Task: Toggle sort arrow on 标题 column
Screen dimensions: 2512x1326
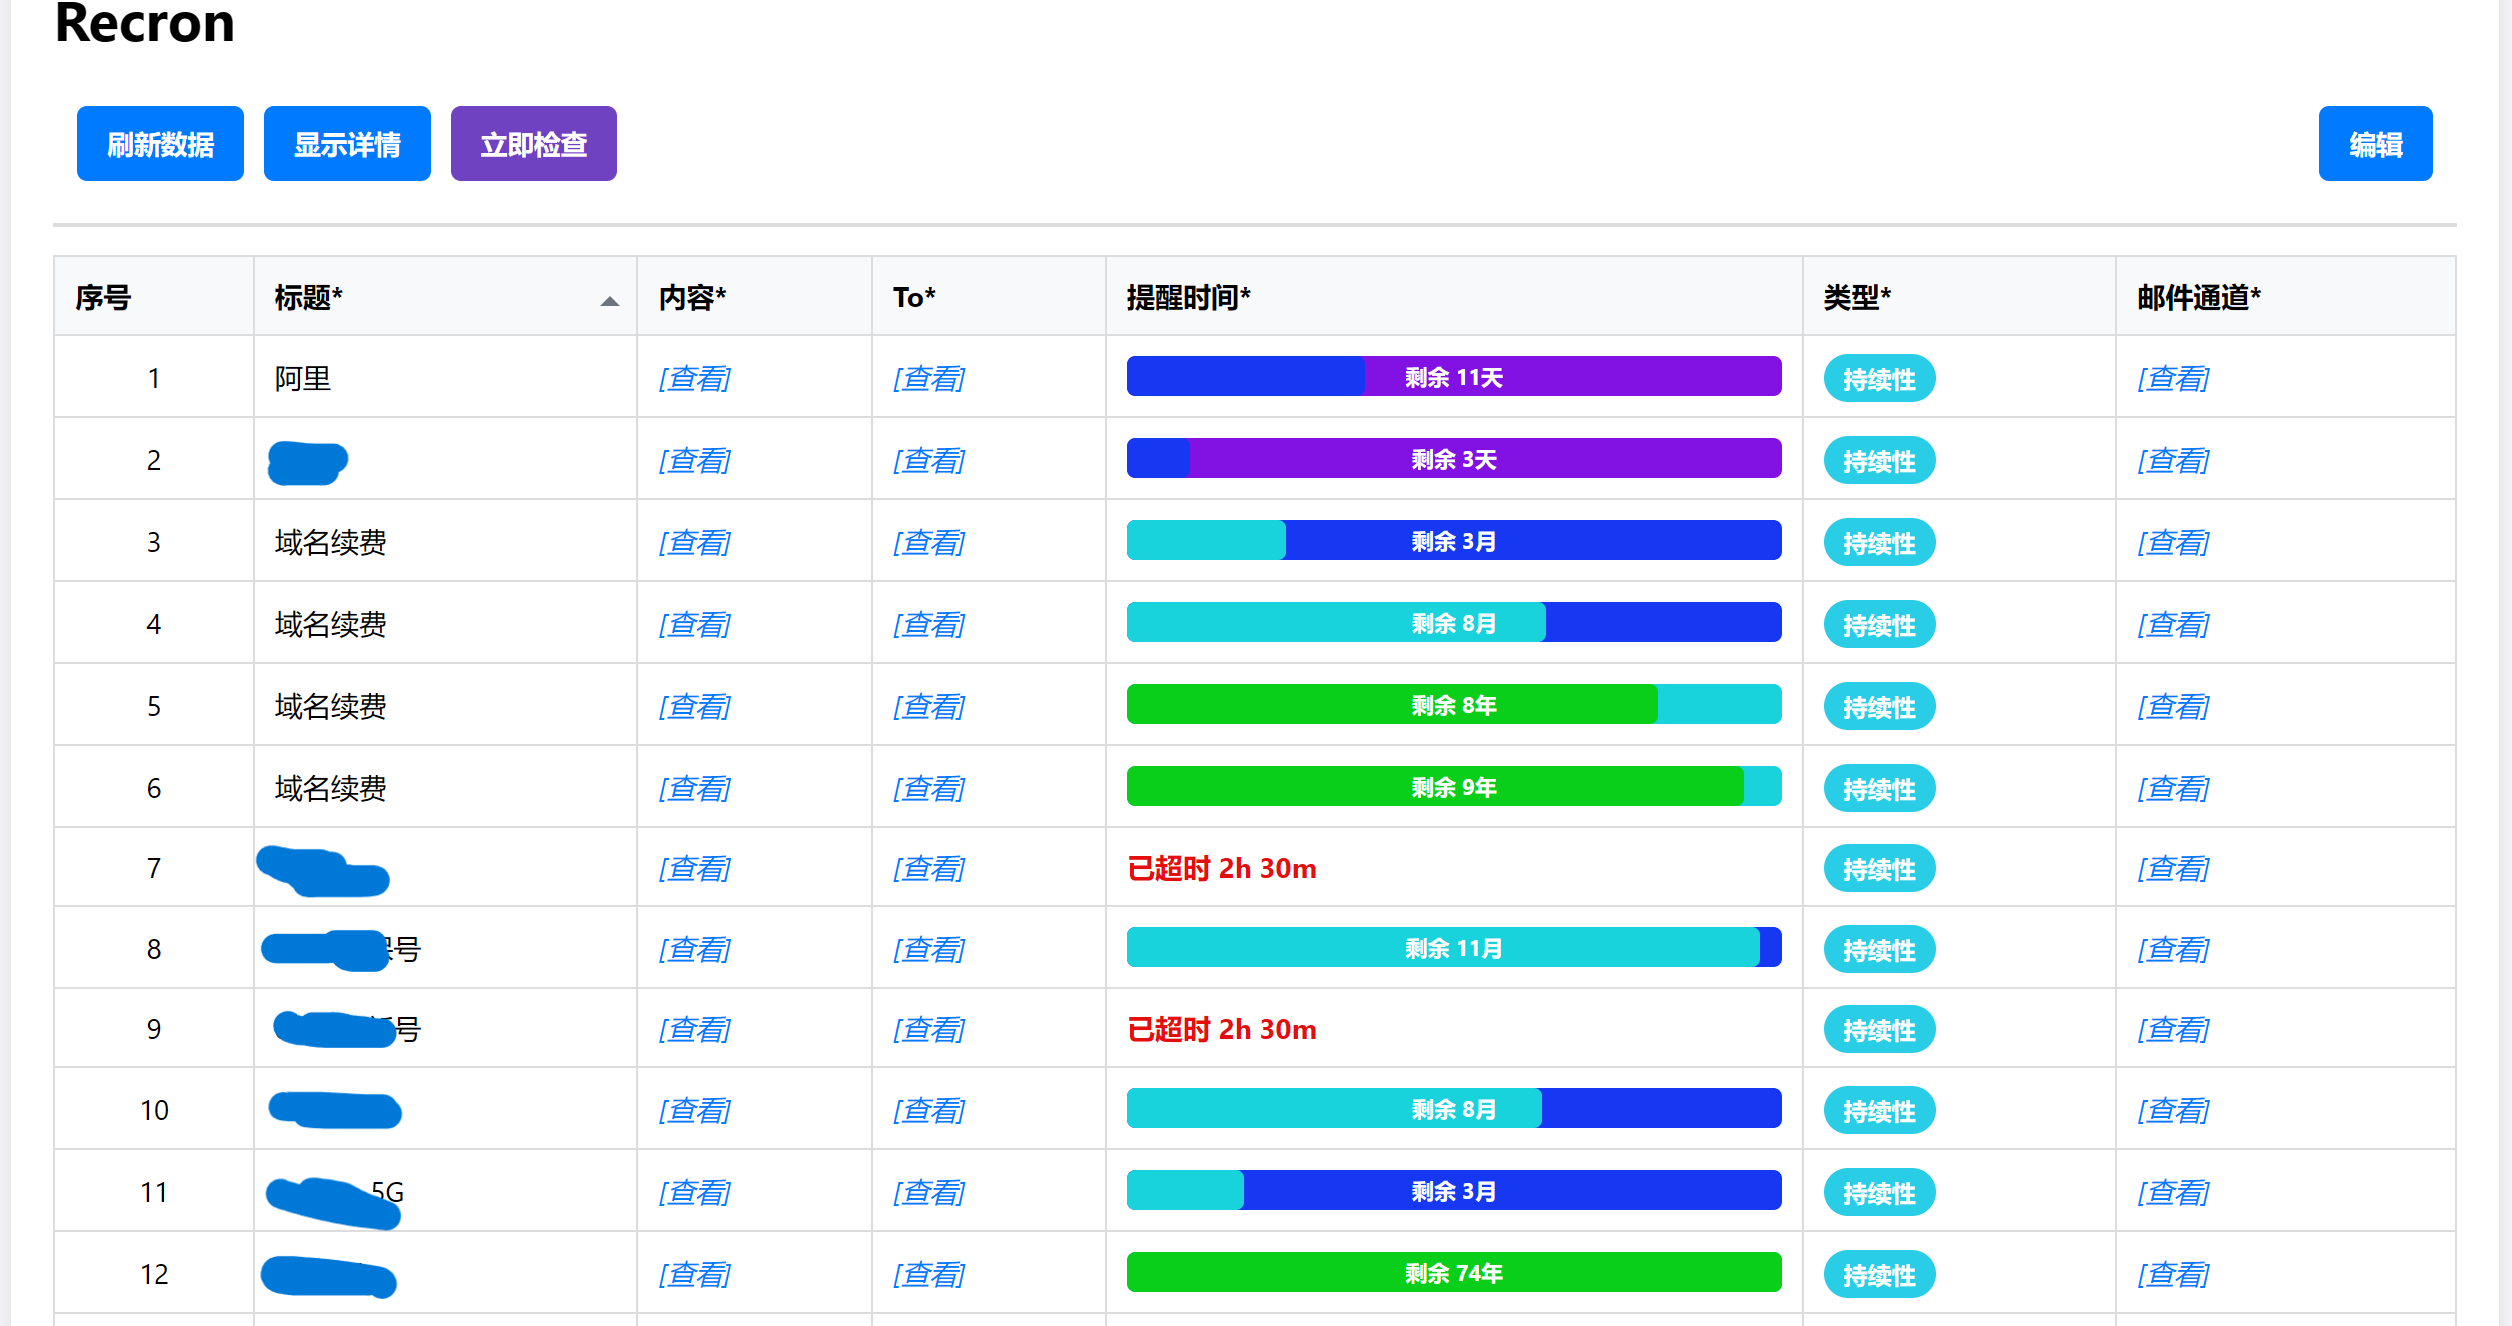Action: (x=609, y=300)
